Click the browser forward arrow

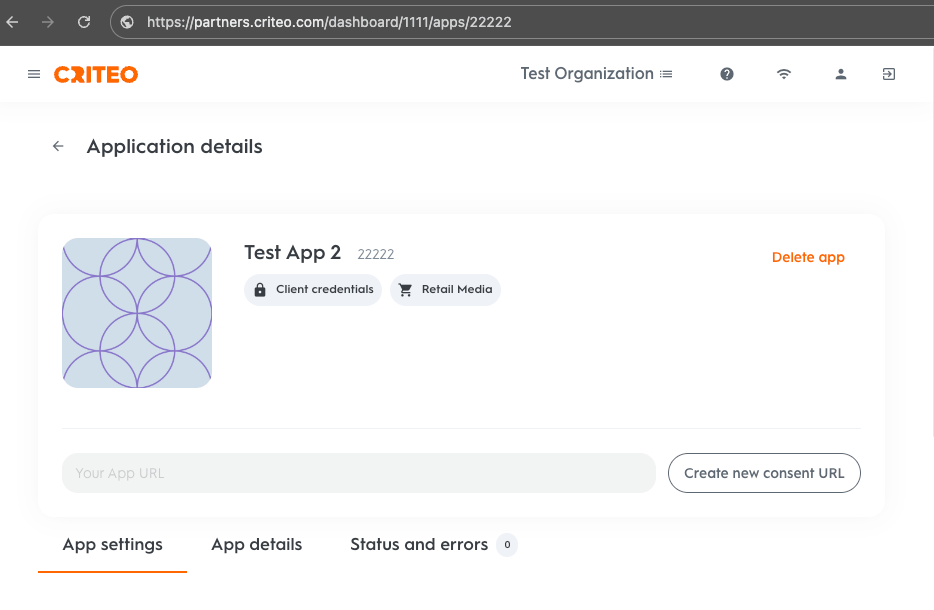pos(48,22)
